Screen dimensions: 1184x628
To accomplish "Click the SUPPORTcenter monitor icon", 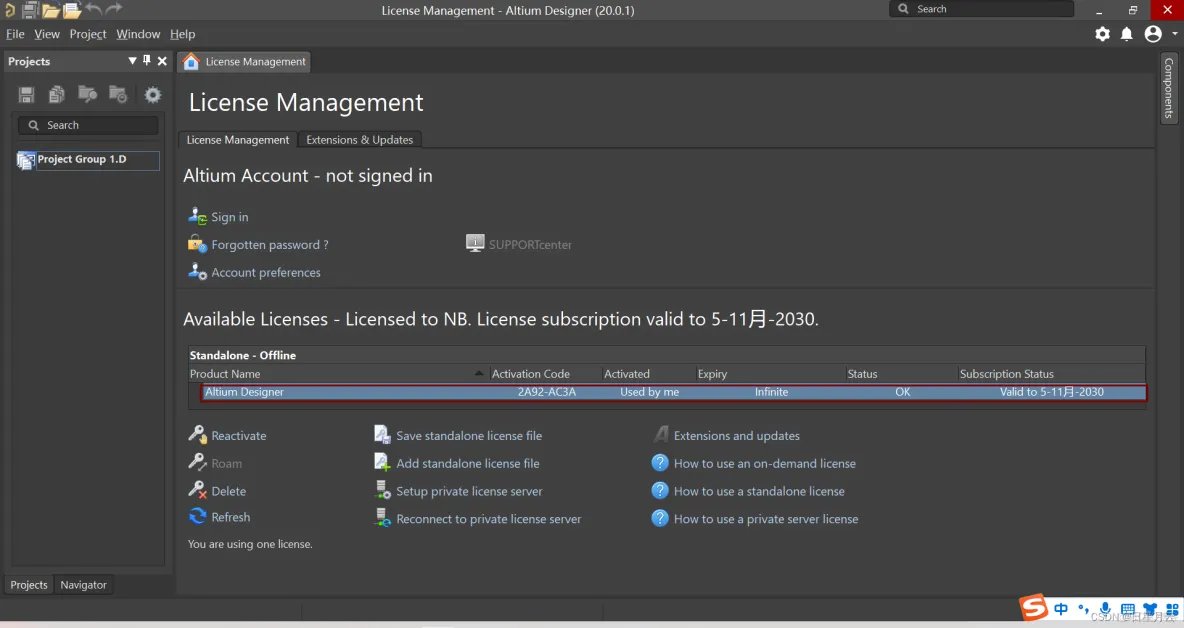I will (475, 243).
